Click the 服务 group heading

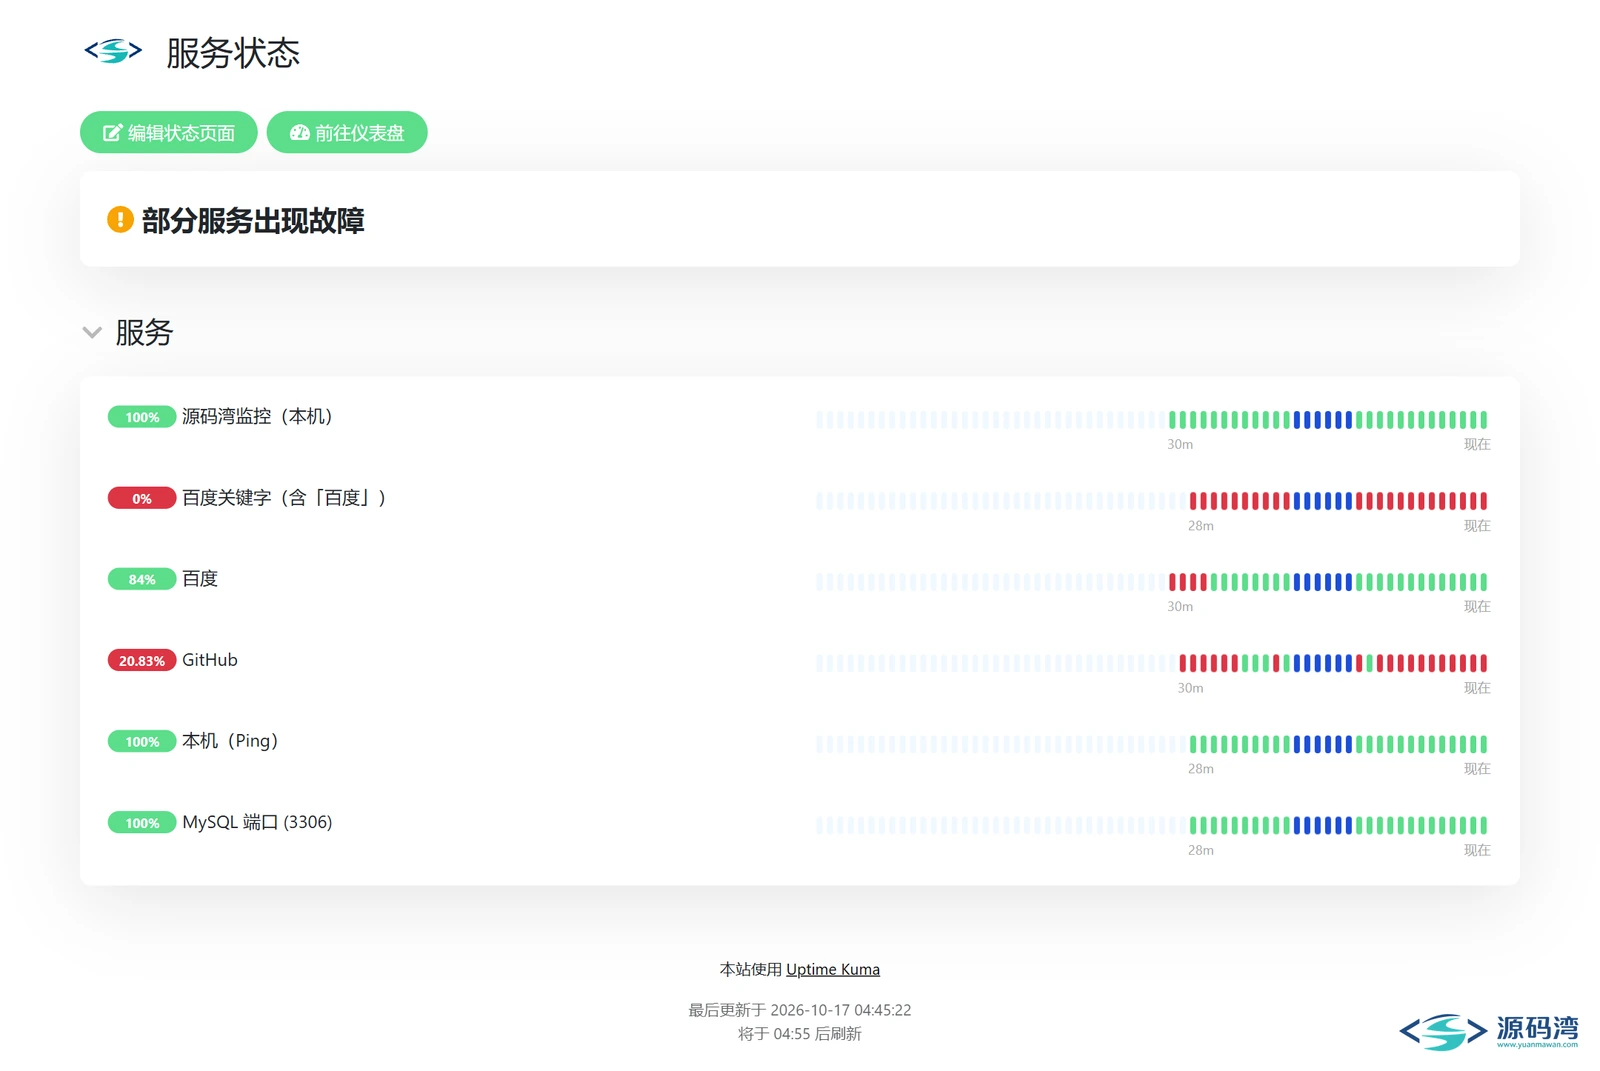point(144,332)
